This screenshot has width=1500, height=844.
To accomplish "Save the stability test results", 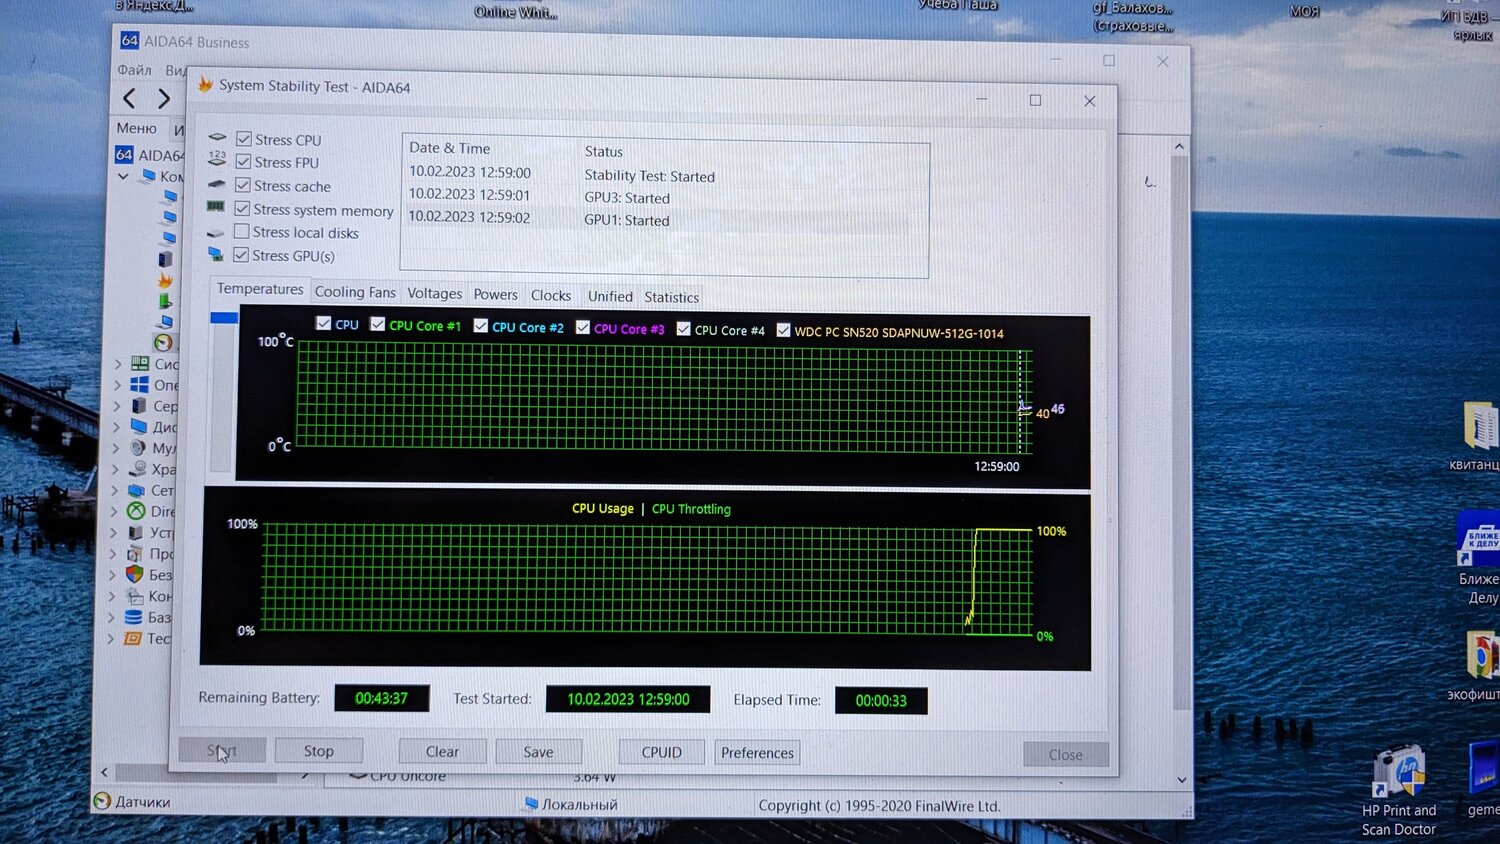I will (x=538, y=752).
